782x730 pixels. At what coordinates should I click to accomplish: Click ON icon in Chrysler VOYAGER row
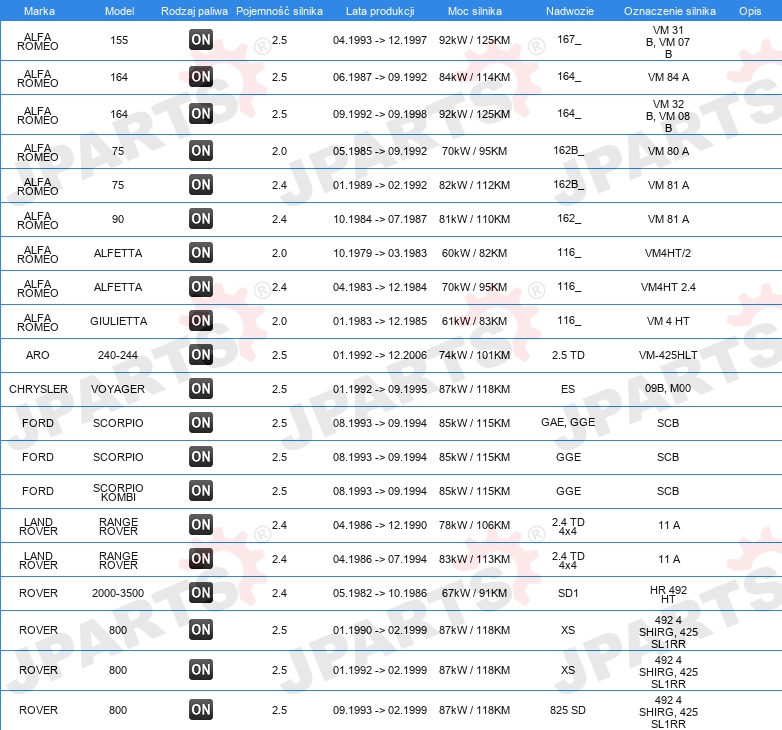click(201, 388)
